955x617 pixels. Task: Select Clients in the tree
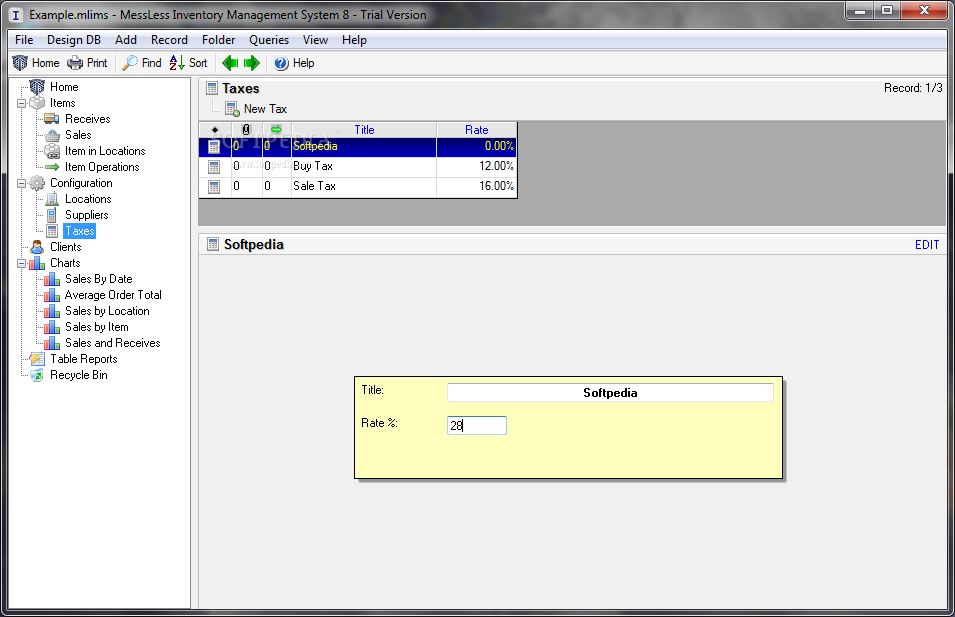pos(66,247)
